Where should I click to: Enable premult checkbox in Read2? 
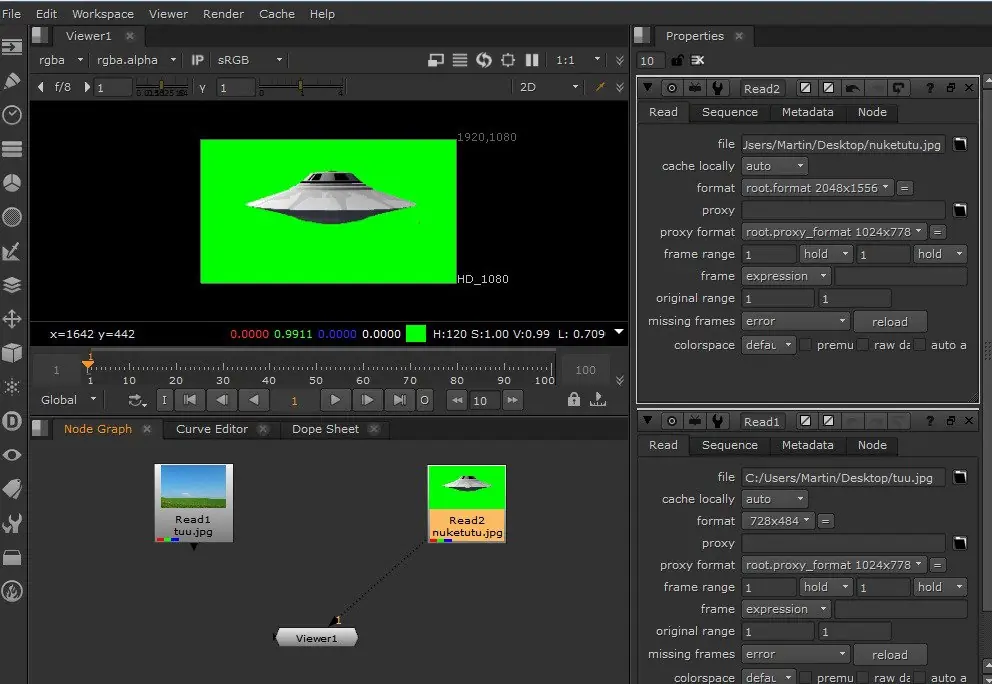click(806, 345)
